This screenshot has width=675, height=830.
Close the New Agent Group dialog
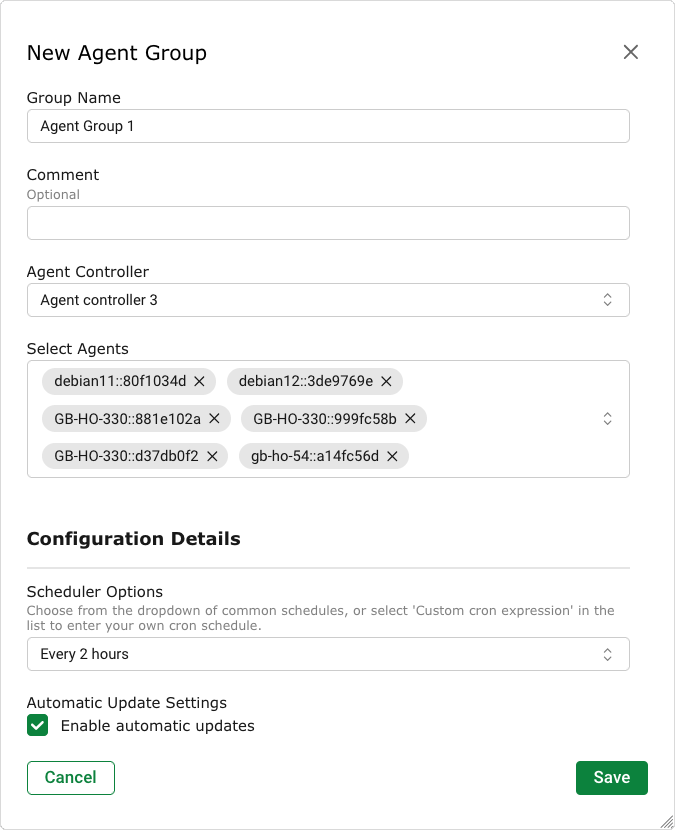pos(630,52)
